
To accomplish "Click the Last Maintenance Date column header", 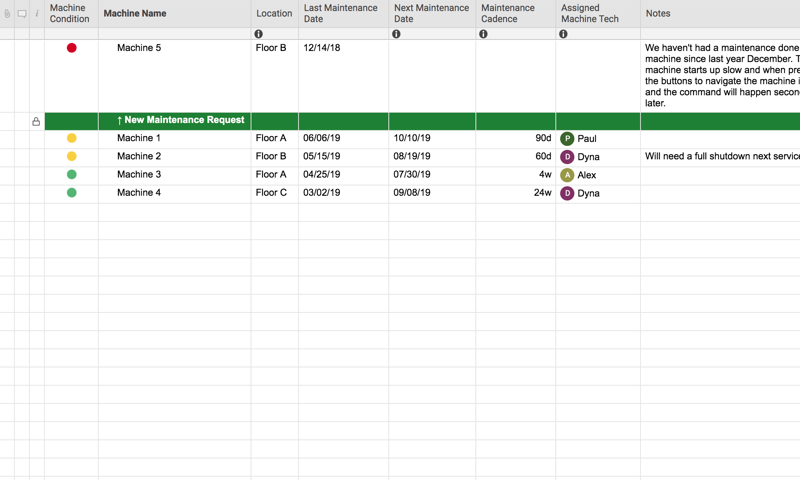I will coord(342,14).
